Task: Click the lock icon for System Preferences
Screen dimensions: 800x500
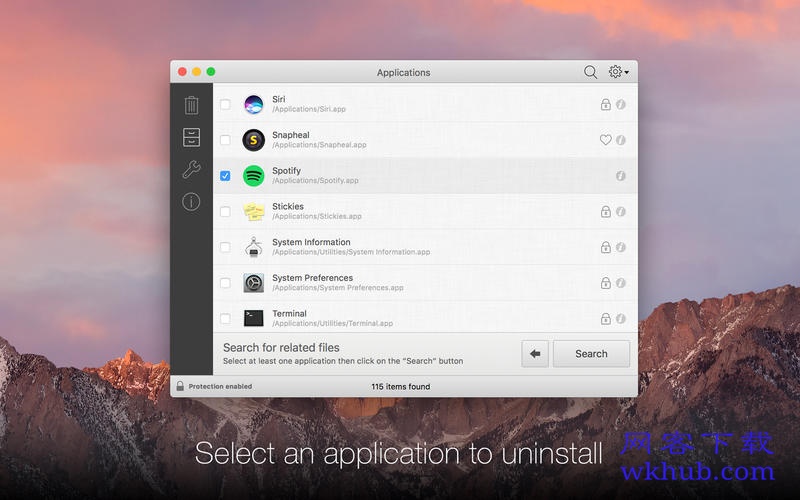Action: 606,283
